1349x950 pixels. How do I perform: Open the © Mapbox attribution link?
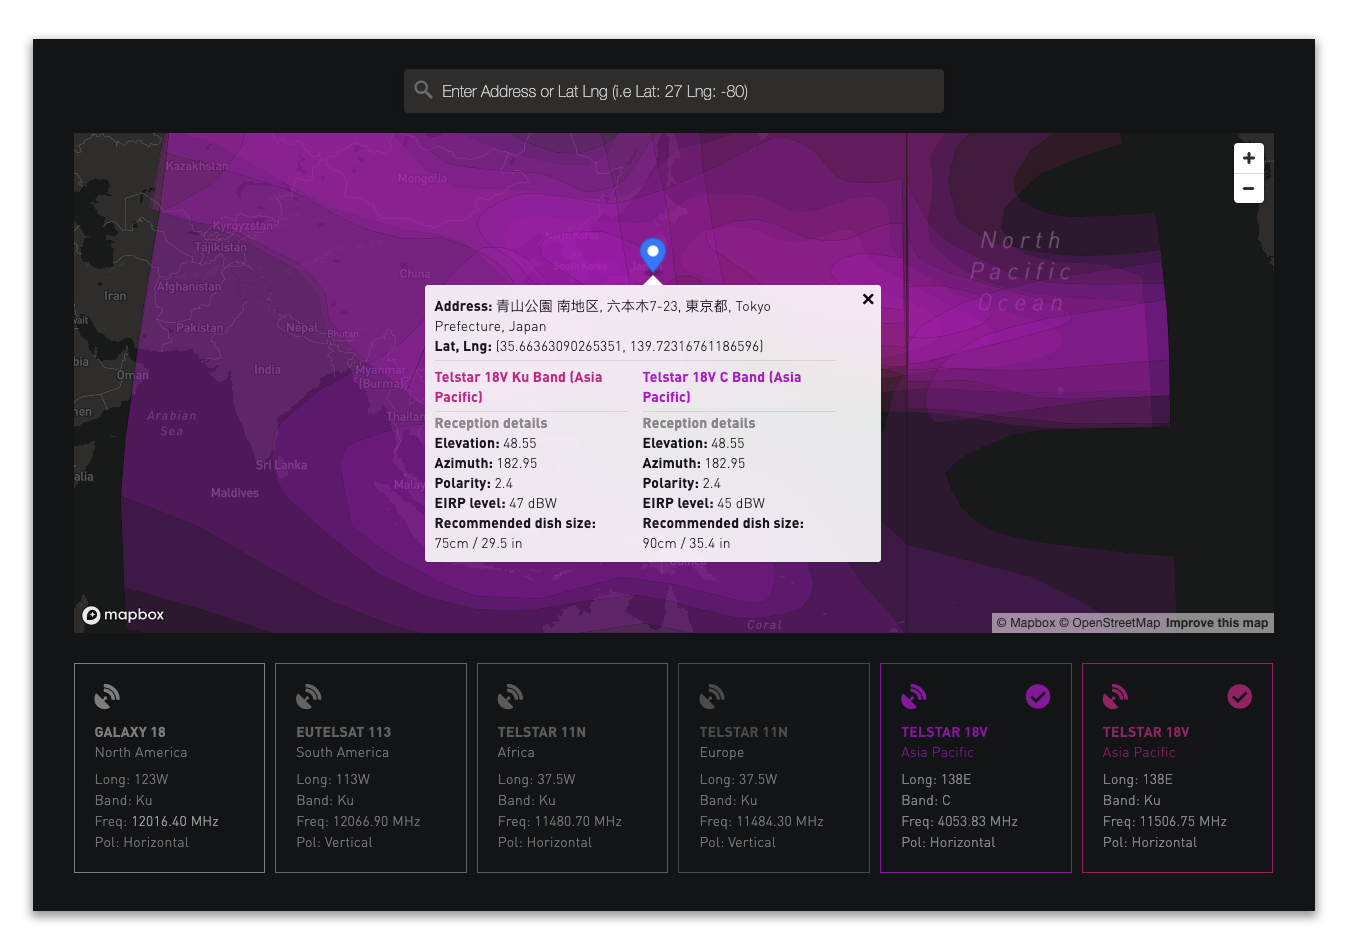pos(1025,623)
